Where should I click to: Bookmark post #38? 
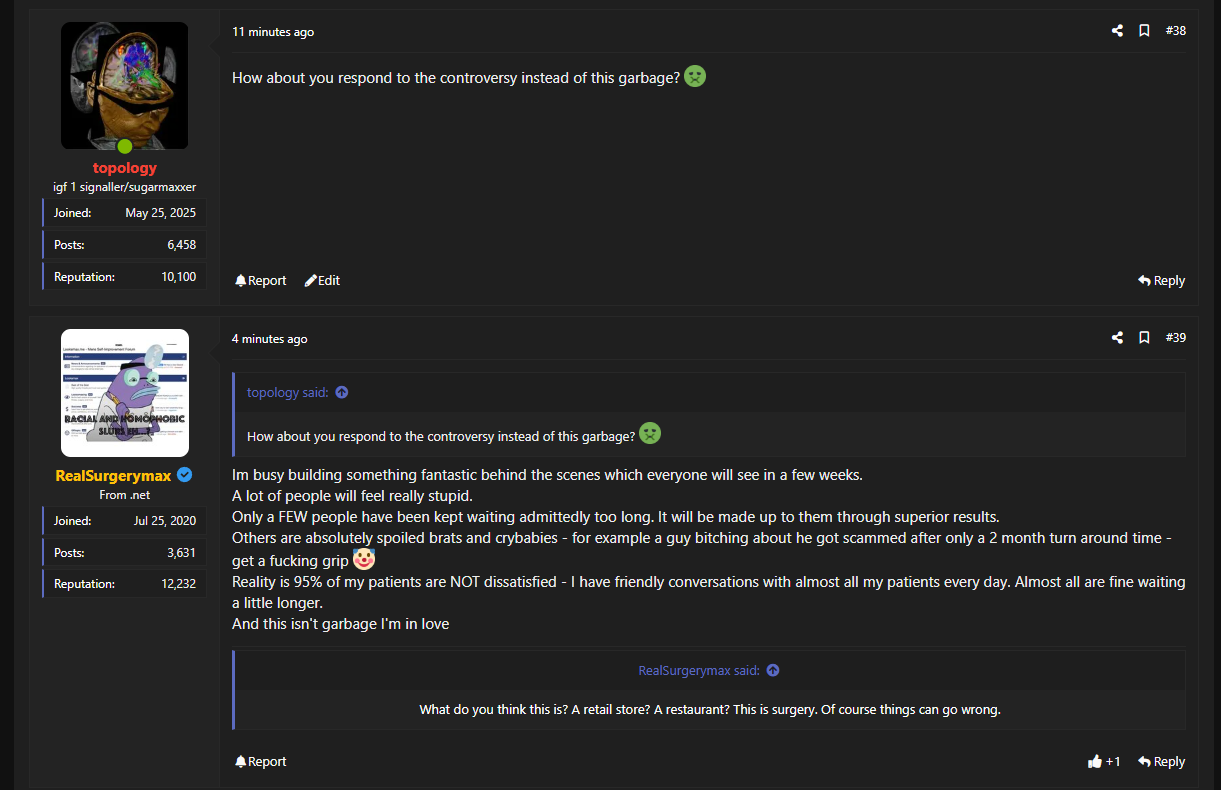point(1144,31)
